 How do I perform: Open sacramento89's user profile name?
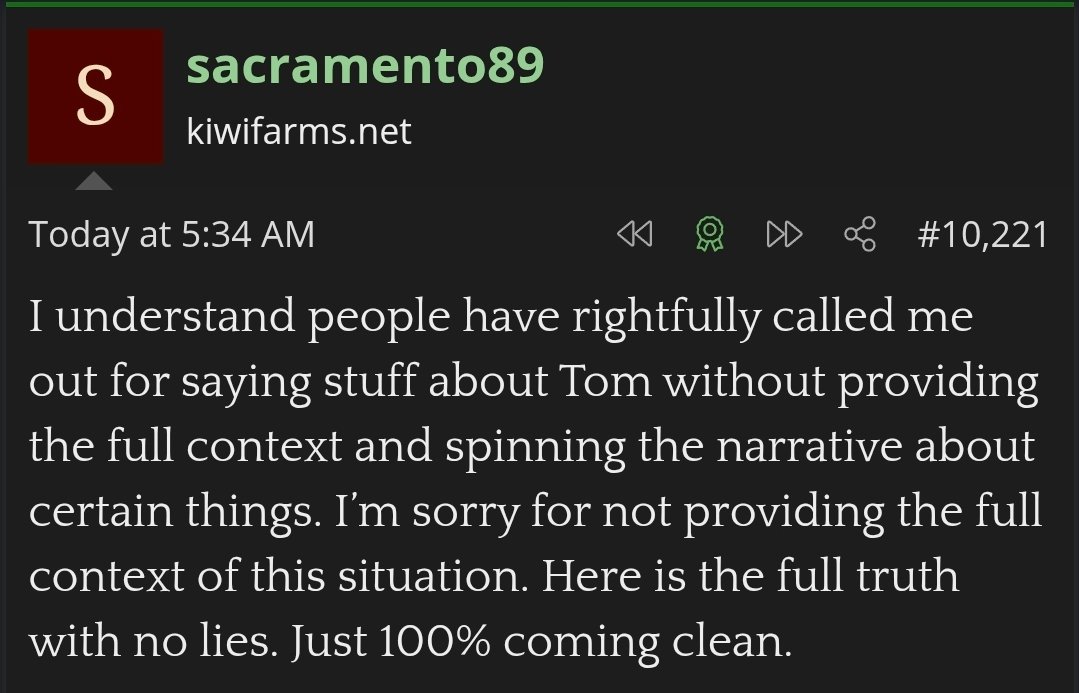coord(365,66)
